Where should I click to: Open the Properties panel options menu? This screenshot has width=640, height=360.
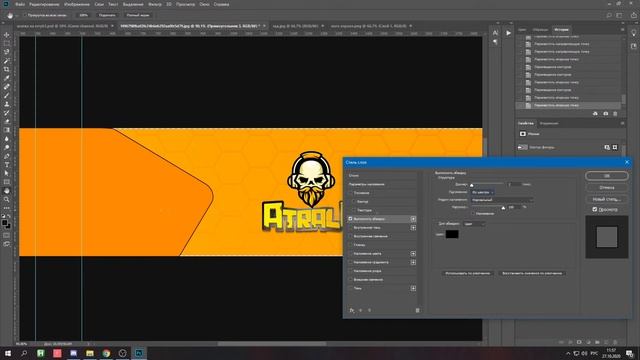[x=622, y=123]
